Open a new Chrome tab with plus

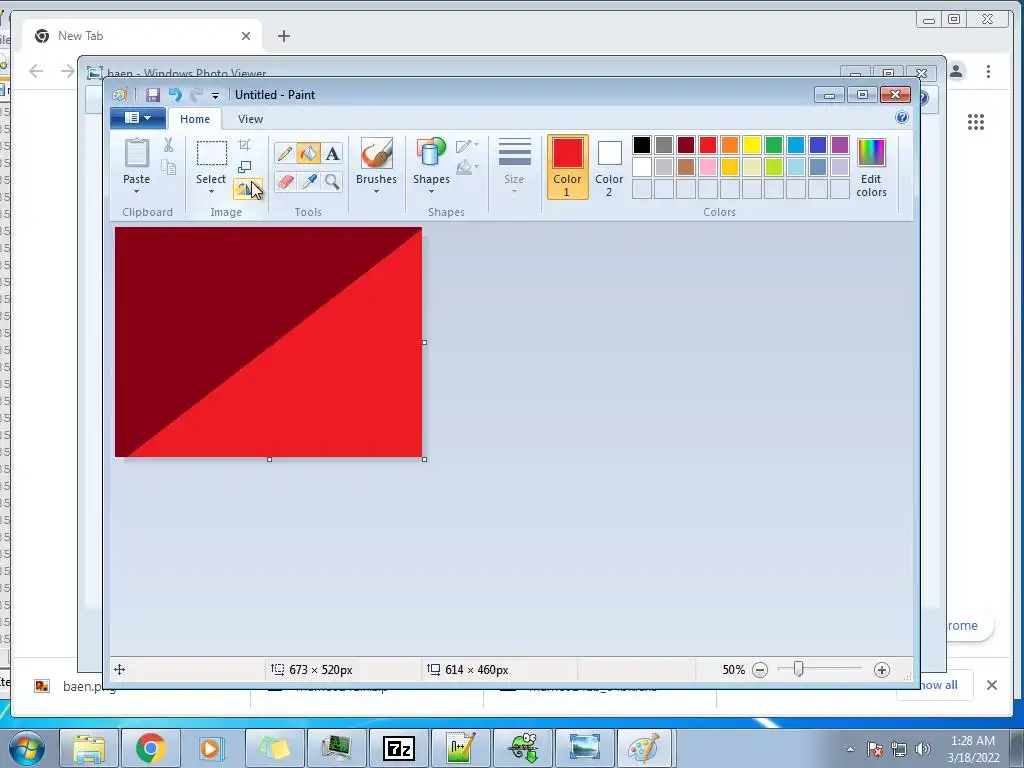point(283,36)
